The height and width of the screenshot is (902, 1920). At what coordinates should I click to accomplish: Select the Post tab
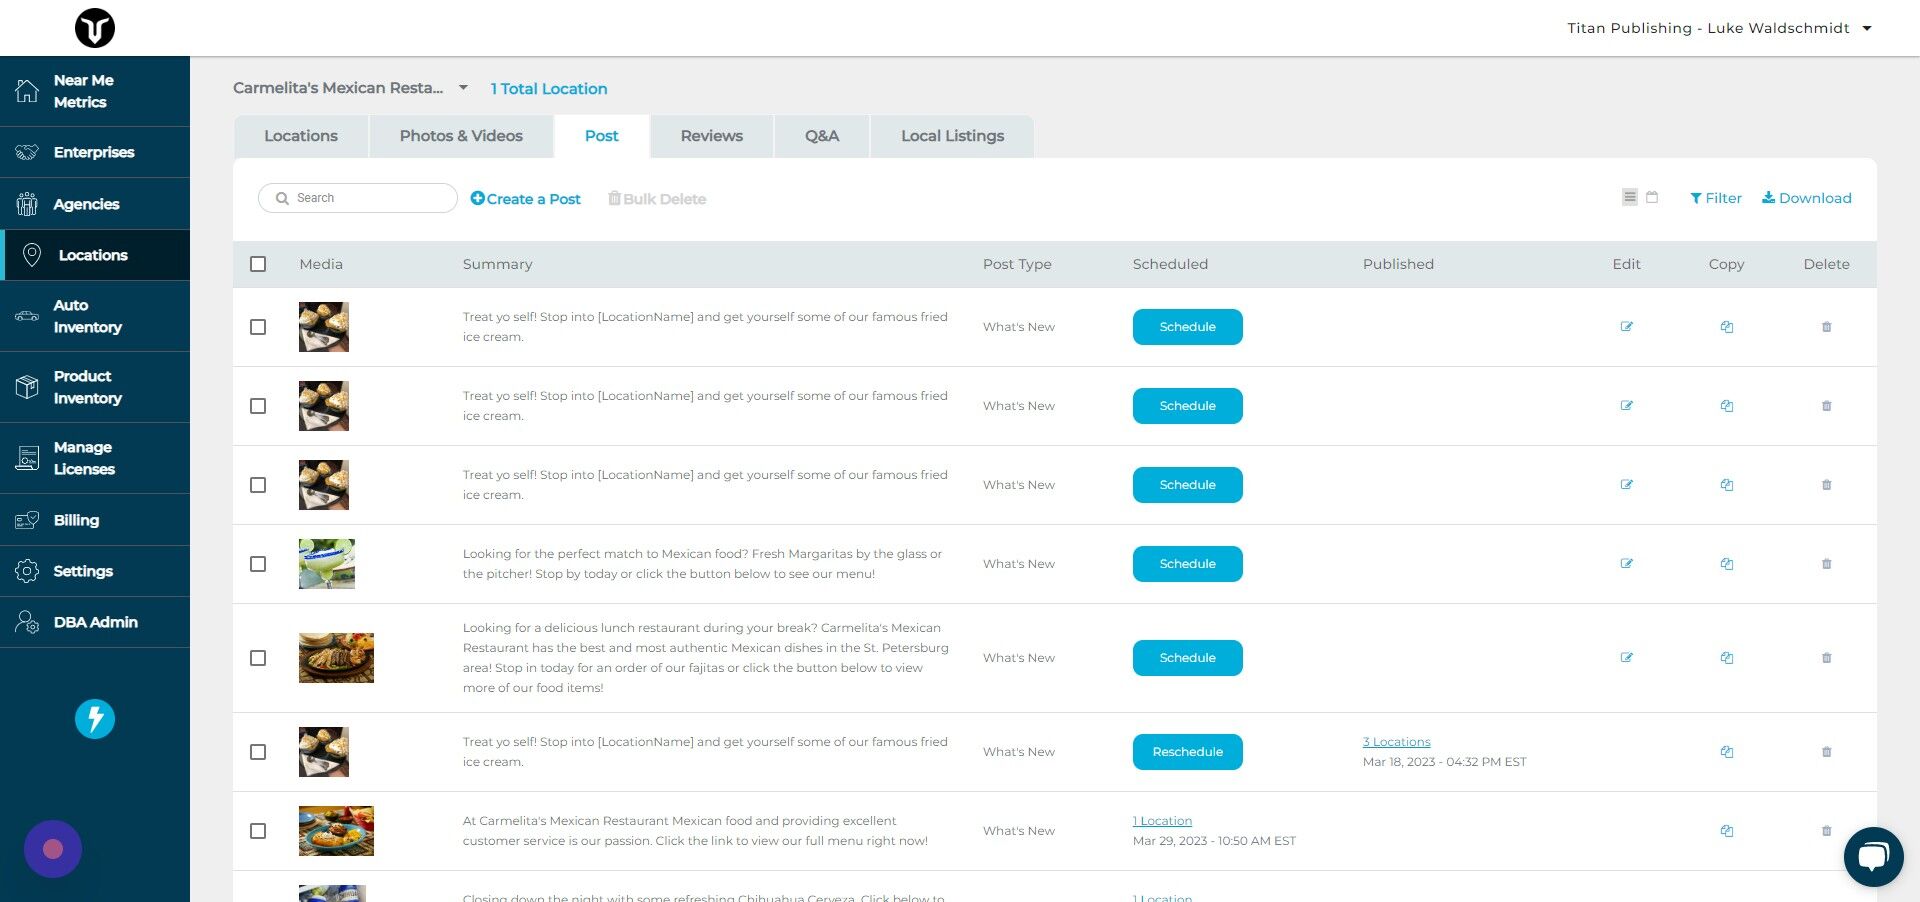[602, 136]
